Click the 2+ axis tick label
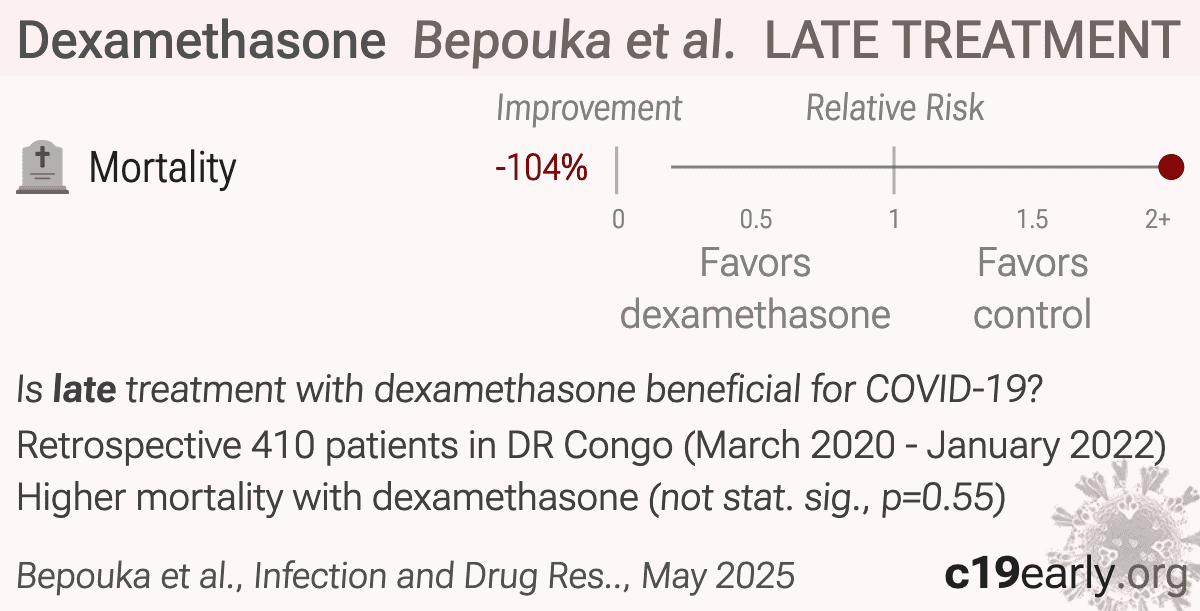The height and width of the screenshot is (611, 1200). click(1157, 219)
